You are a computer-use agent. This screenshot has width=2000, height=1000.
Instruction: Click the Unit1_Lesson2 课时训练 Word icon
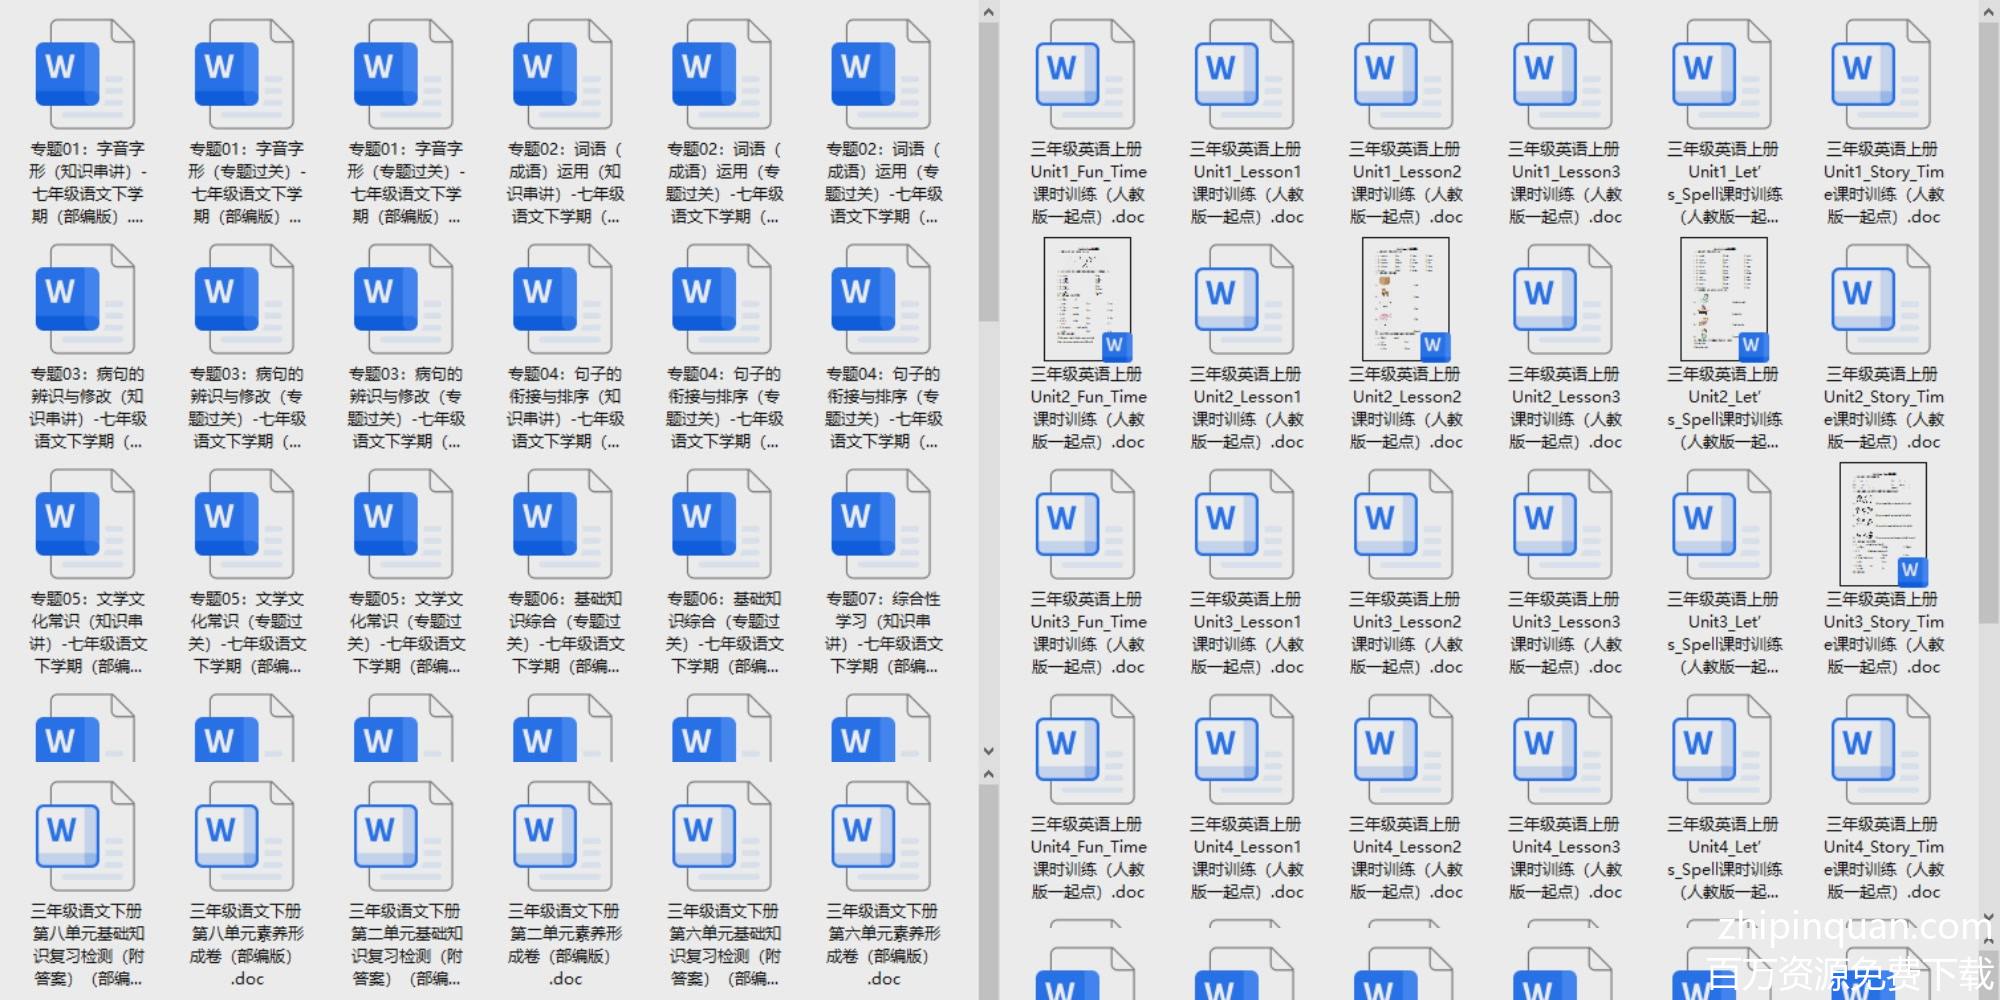(x=1403, y=75)
